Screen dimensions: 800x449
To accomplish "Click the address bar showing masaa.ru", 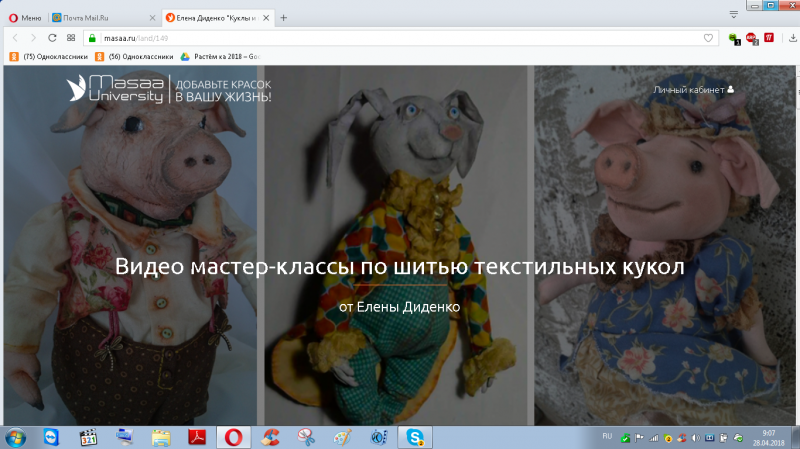I will coord(400,38).
